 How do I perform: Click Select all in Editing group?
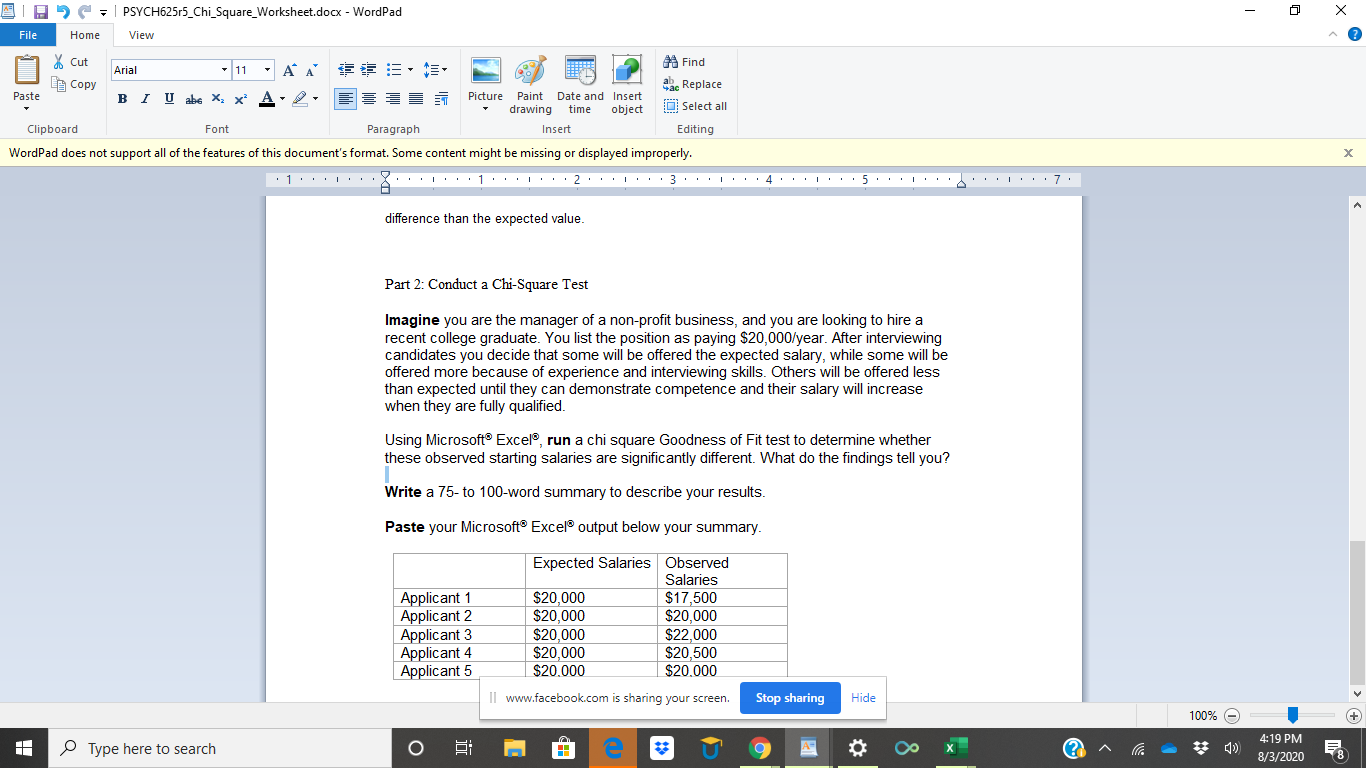[696, 106]
